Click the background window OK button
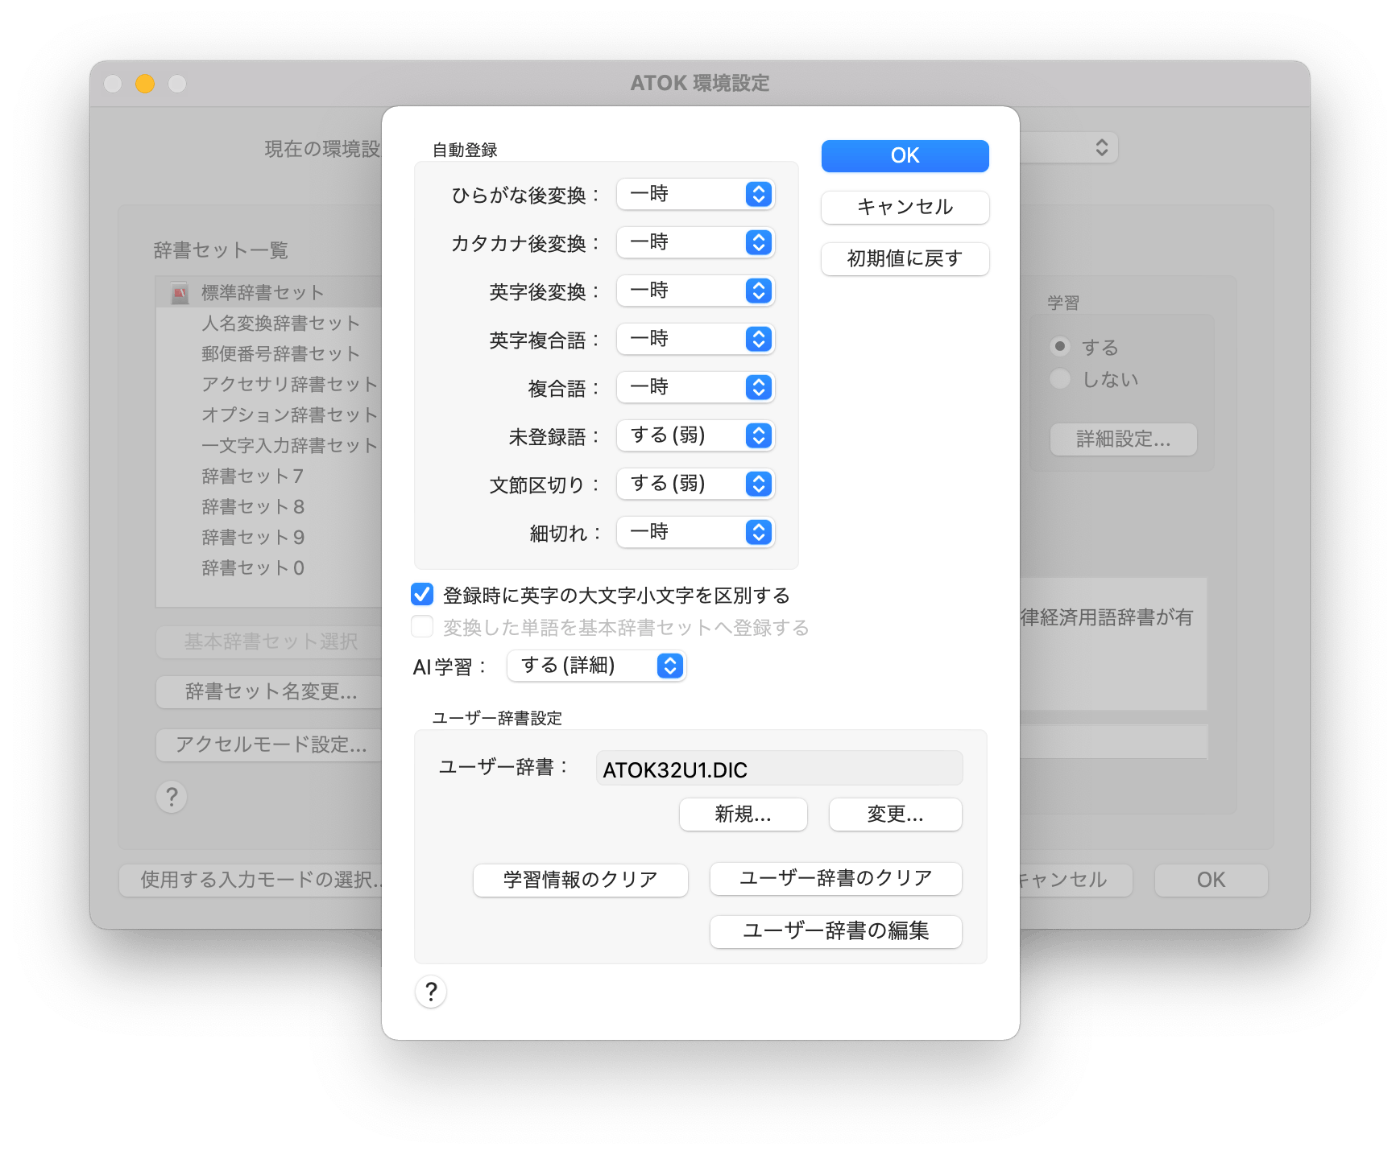The image size is (1400, 1159). click(1211, 880)
